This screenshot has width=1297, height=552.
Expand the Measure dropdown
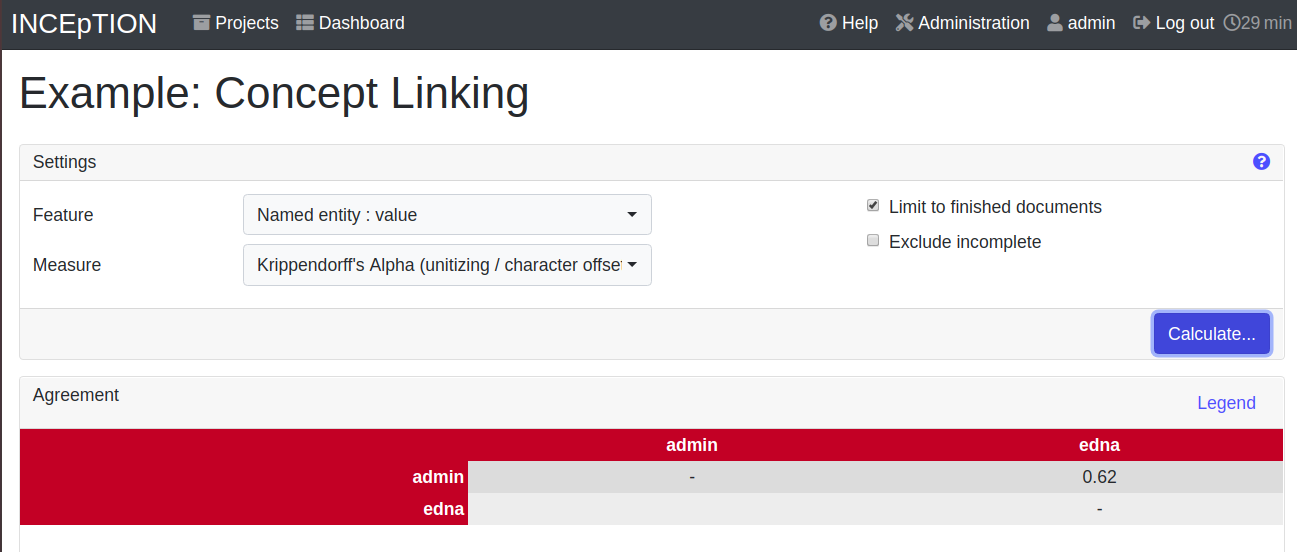(447, 265)
